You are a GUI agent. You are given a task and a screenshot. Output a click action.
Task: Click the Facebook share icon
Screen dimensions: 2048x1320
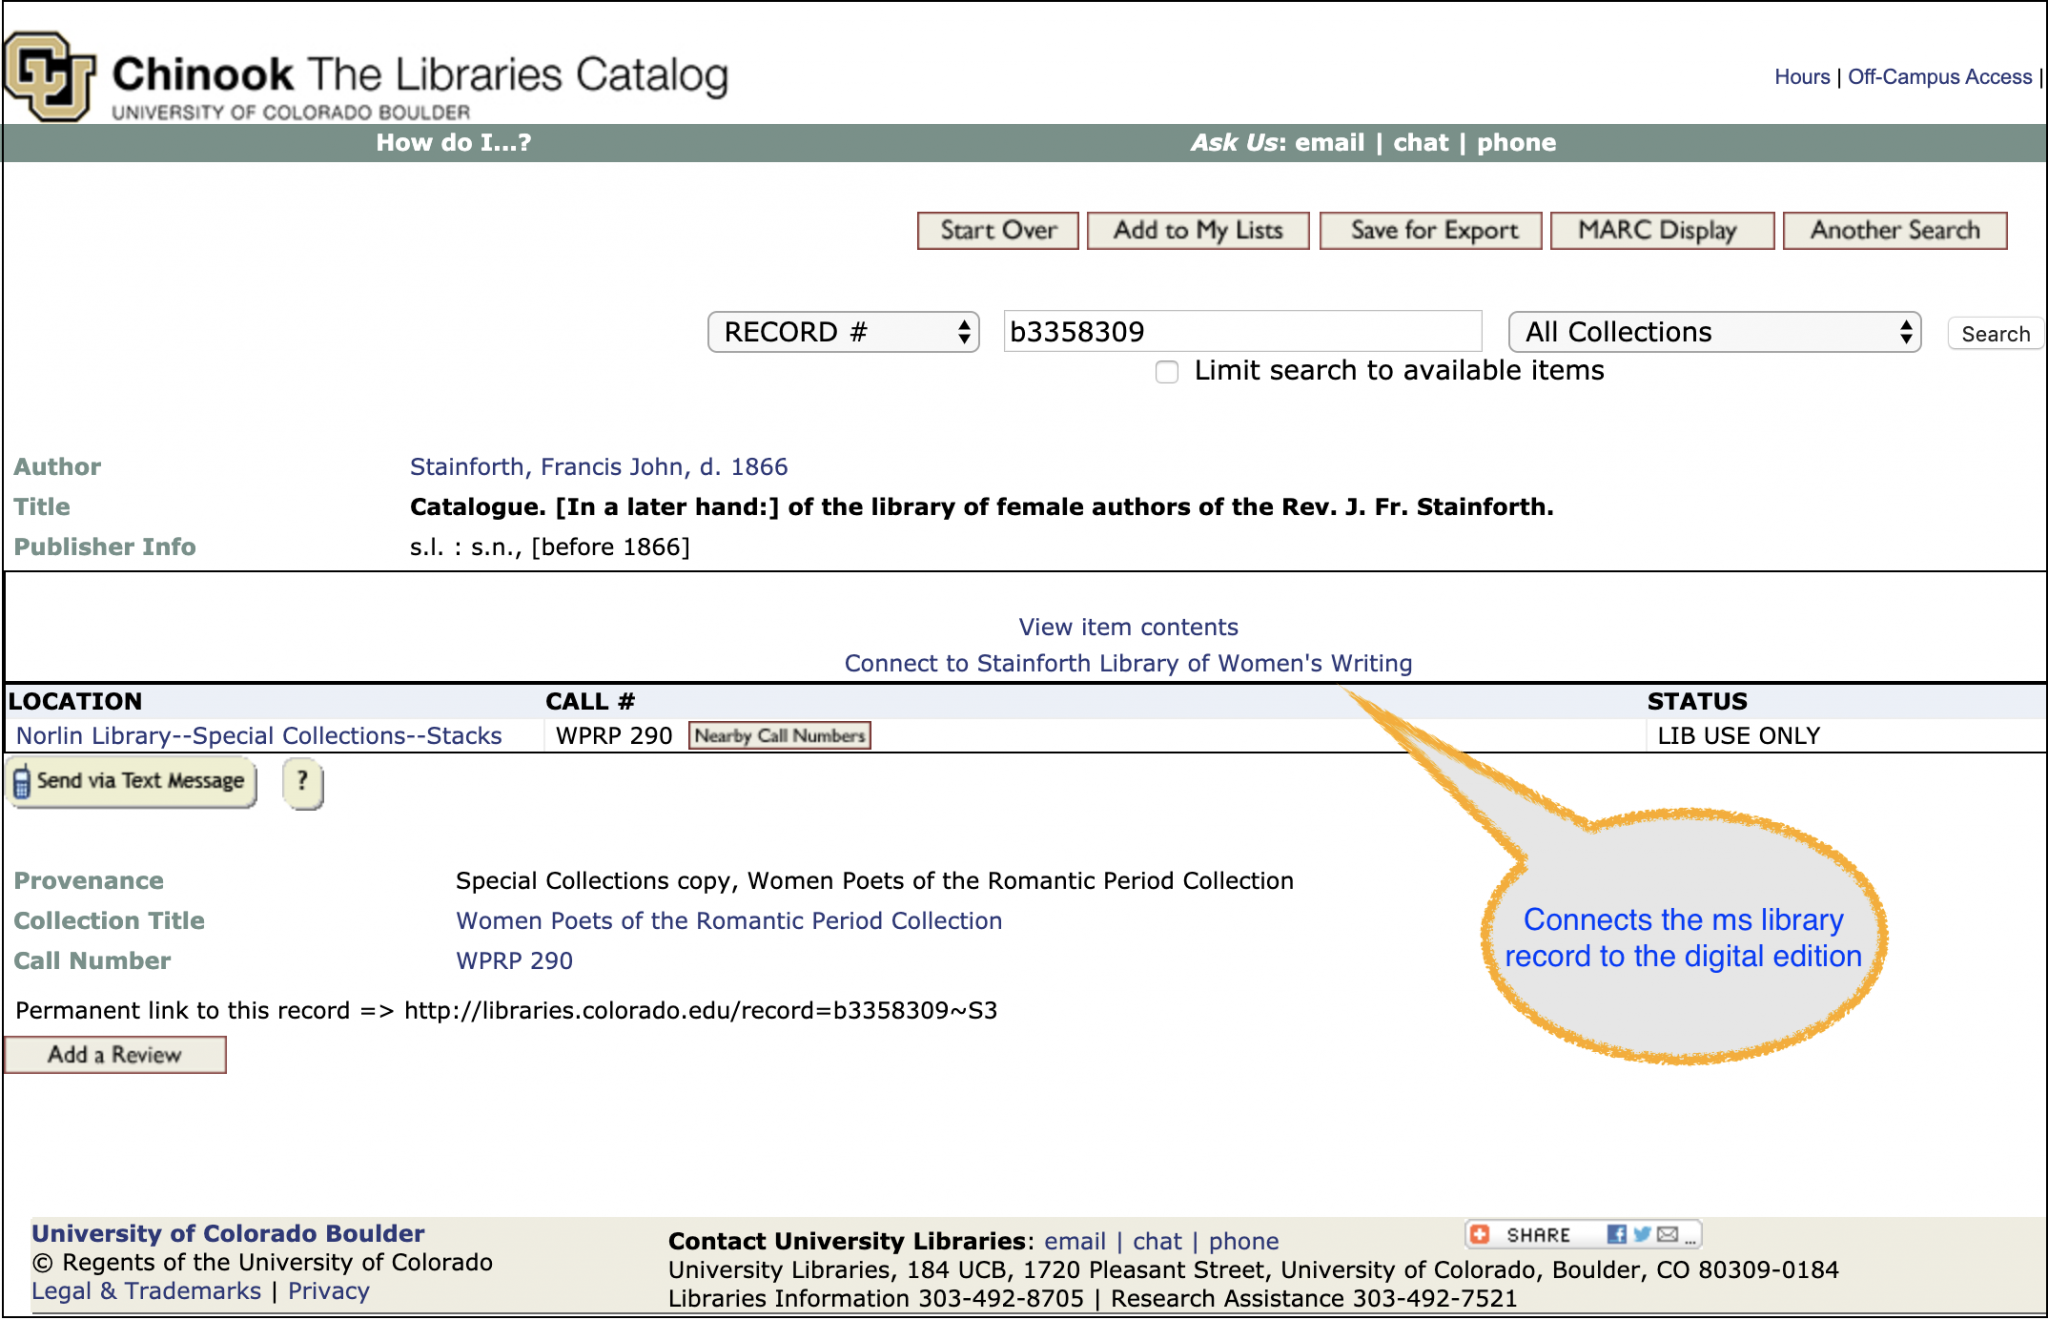(1616, 1234)
